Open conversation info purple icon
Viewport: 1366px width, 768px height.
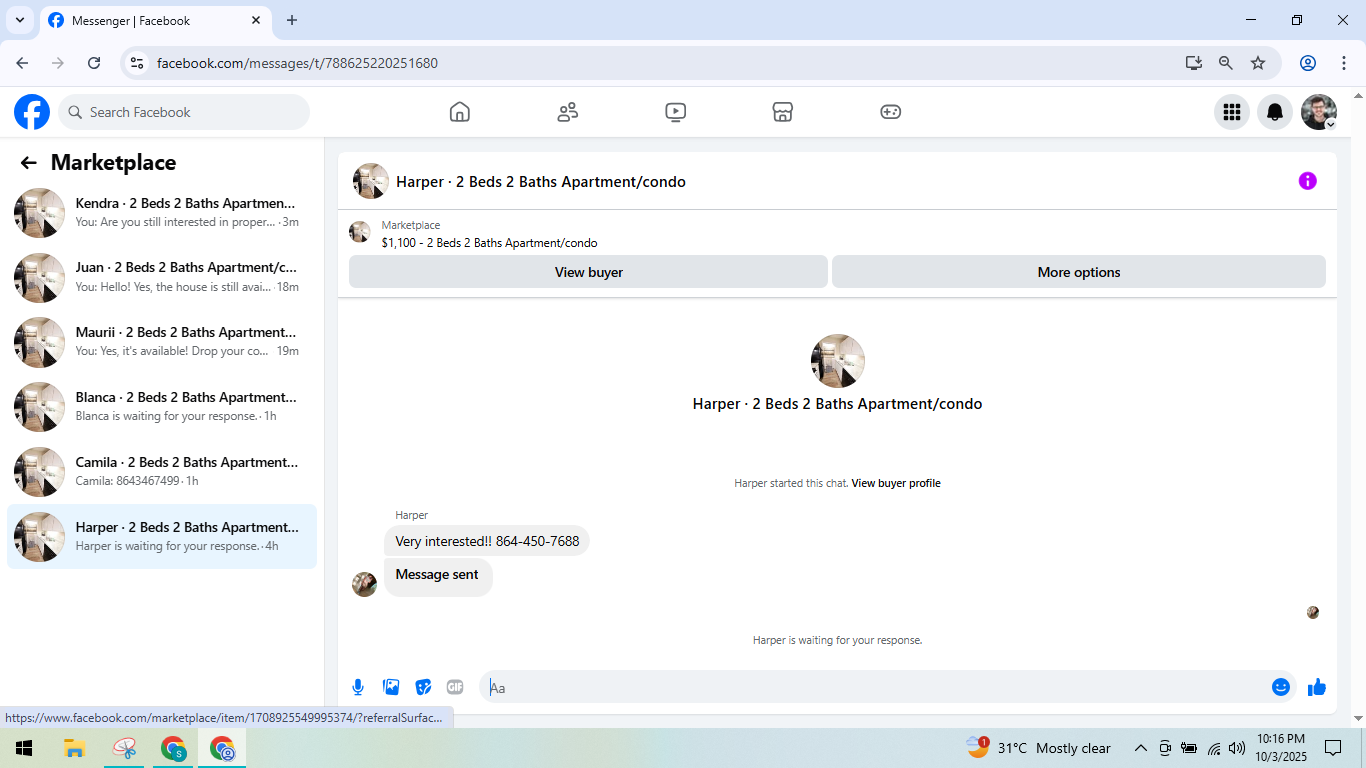(x=1308, y=181)
